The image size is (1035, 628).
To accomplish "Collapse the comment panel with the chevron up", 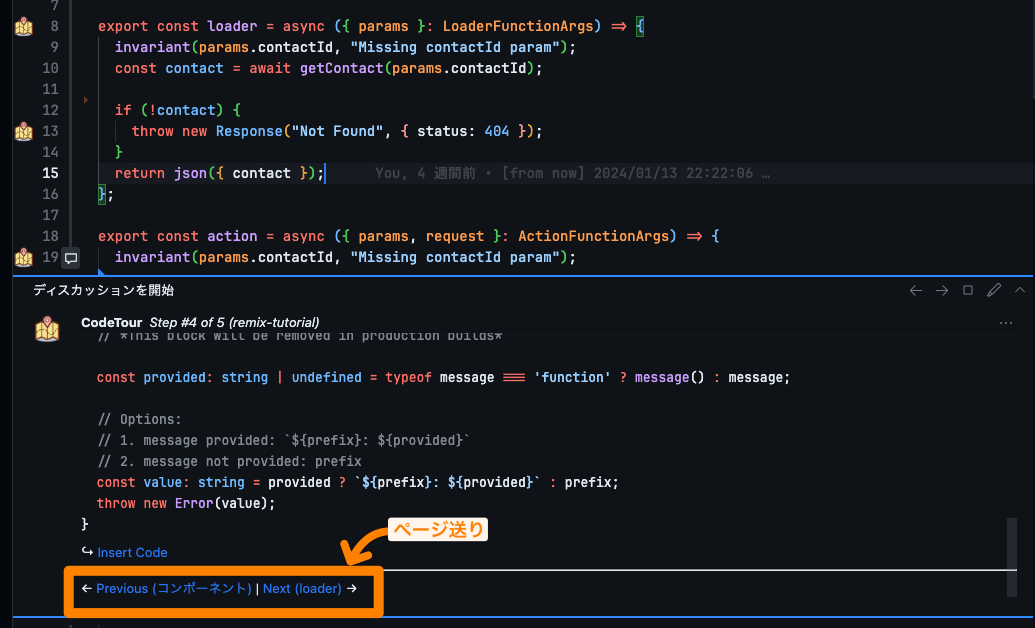I will [1019, 290].
